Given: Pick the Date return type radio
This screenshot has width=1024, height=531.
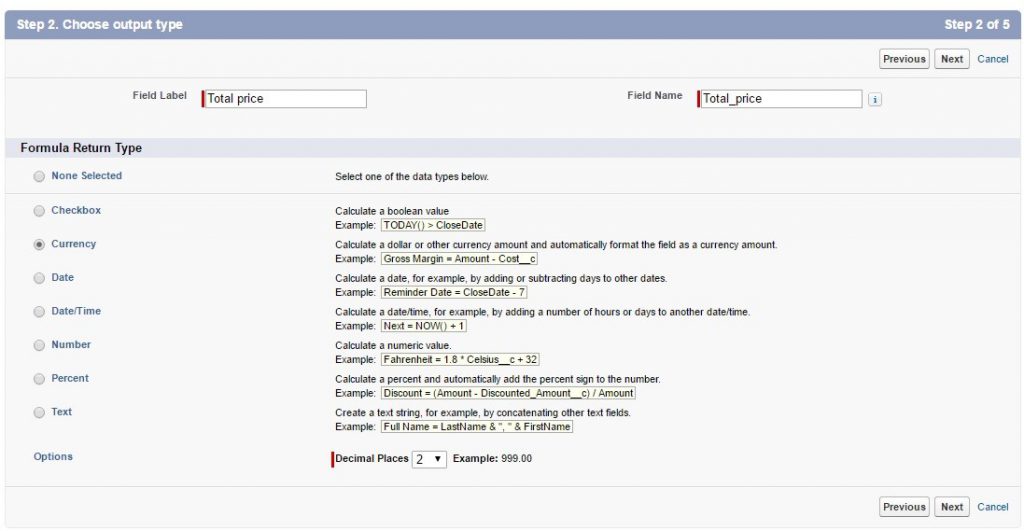Looking at the screenshot, I should 39,278.
